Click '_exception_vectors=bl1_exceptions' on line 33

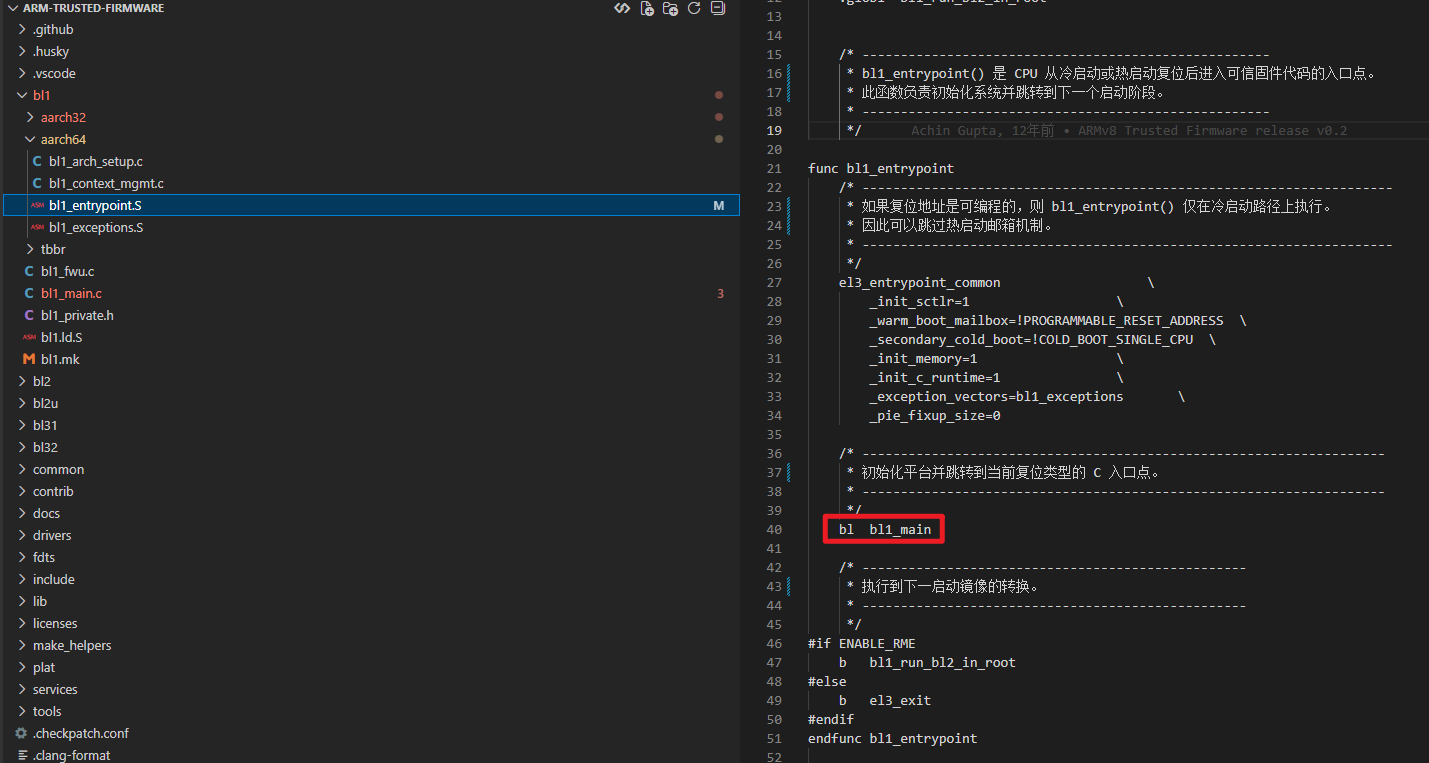click(997, 397)
